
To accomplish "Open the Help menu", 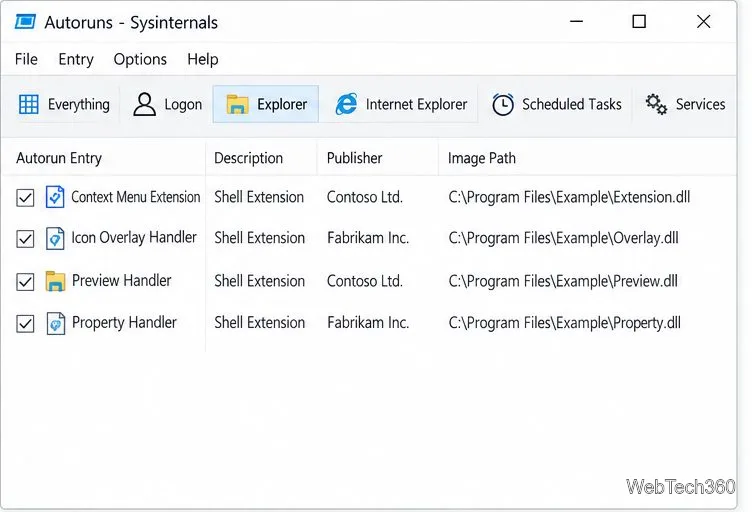I will click(202, 59).
